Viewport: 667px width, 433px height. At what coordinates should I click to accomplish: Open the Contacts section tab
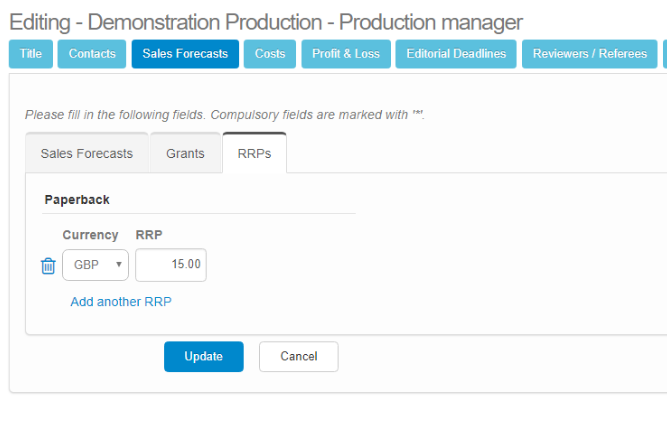pyautogui.click(x=92, y=54)
